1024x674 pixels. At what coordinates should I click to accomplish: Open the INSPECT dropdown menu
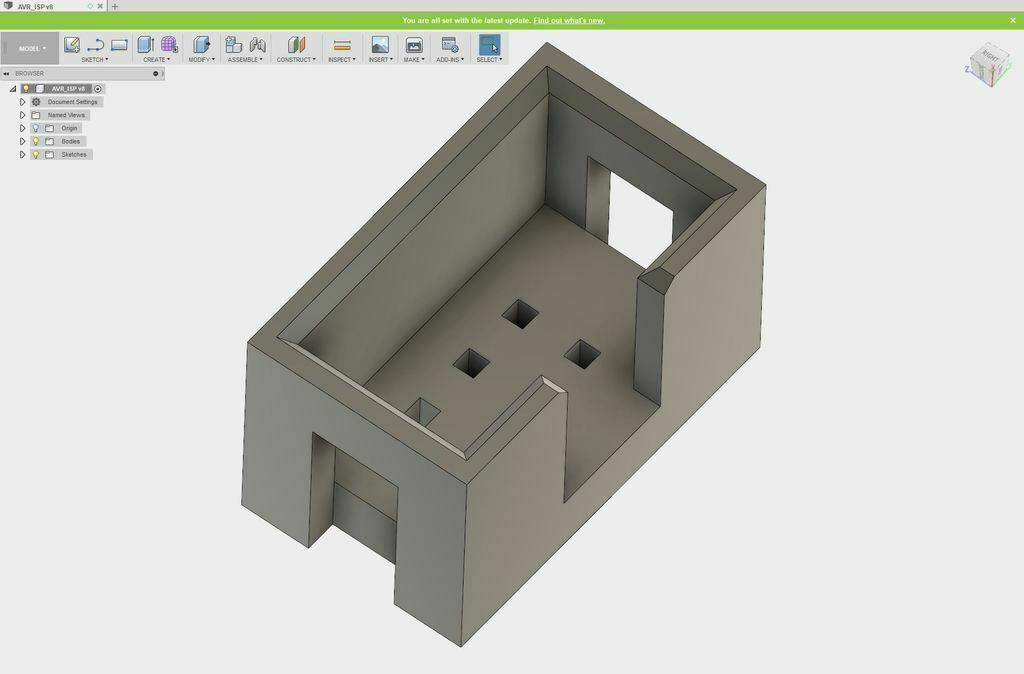click(342, 59)
